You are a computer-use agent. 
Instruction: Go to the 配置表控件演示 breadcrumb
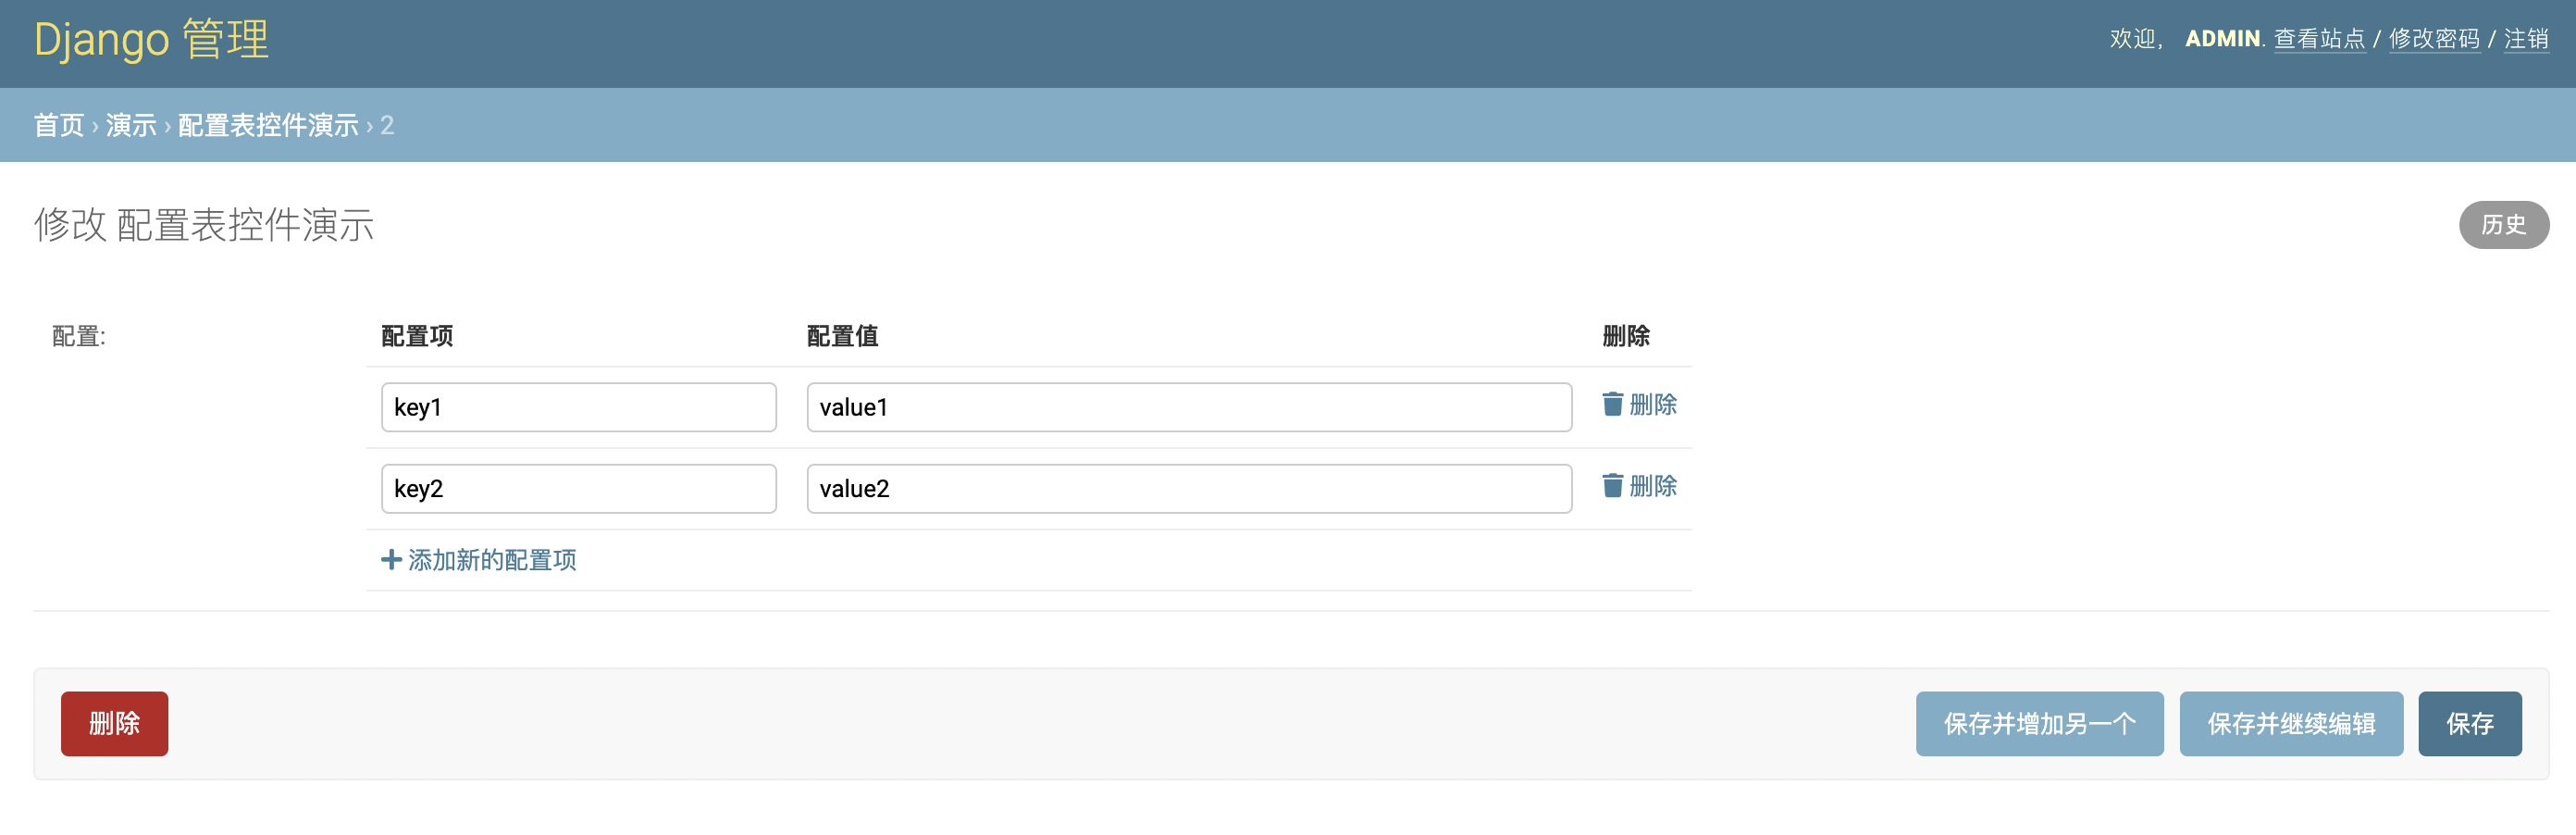(x=268, y=125)
